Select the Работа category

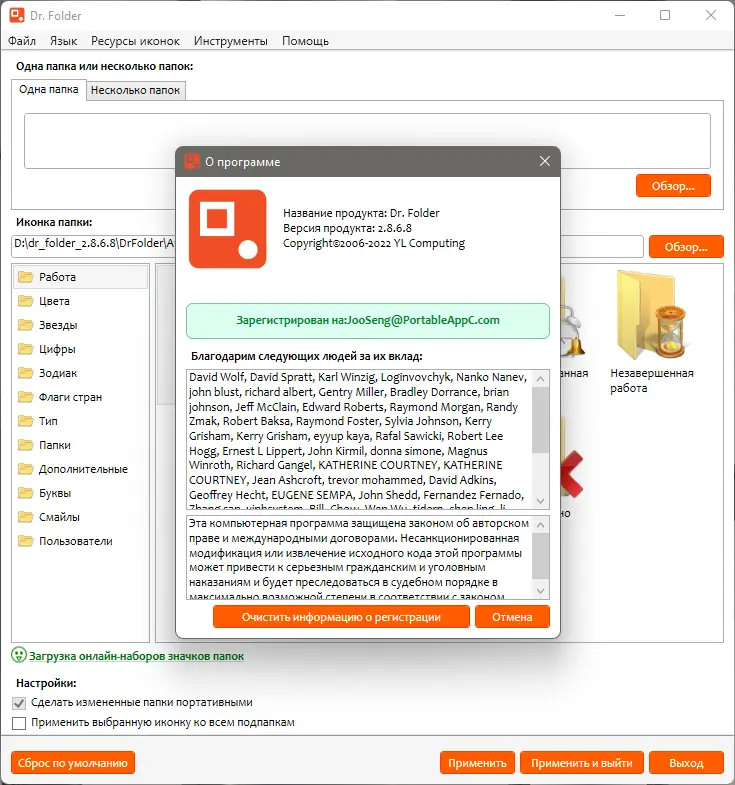(x=81, y=277)
